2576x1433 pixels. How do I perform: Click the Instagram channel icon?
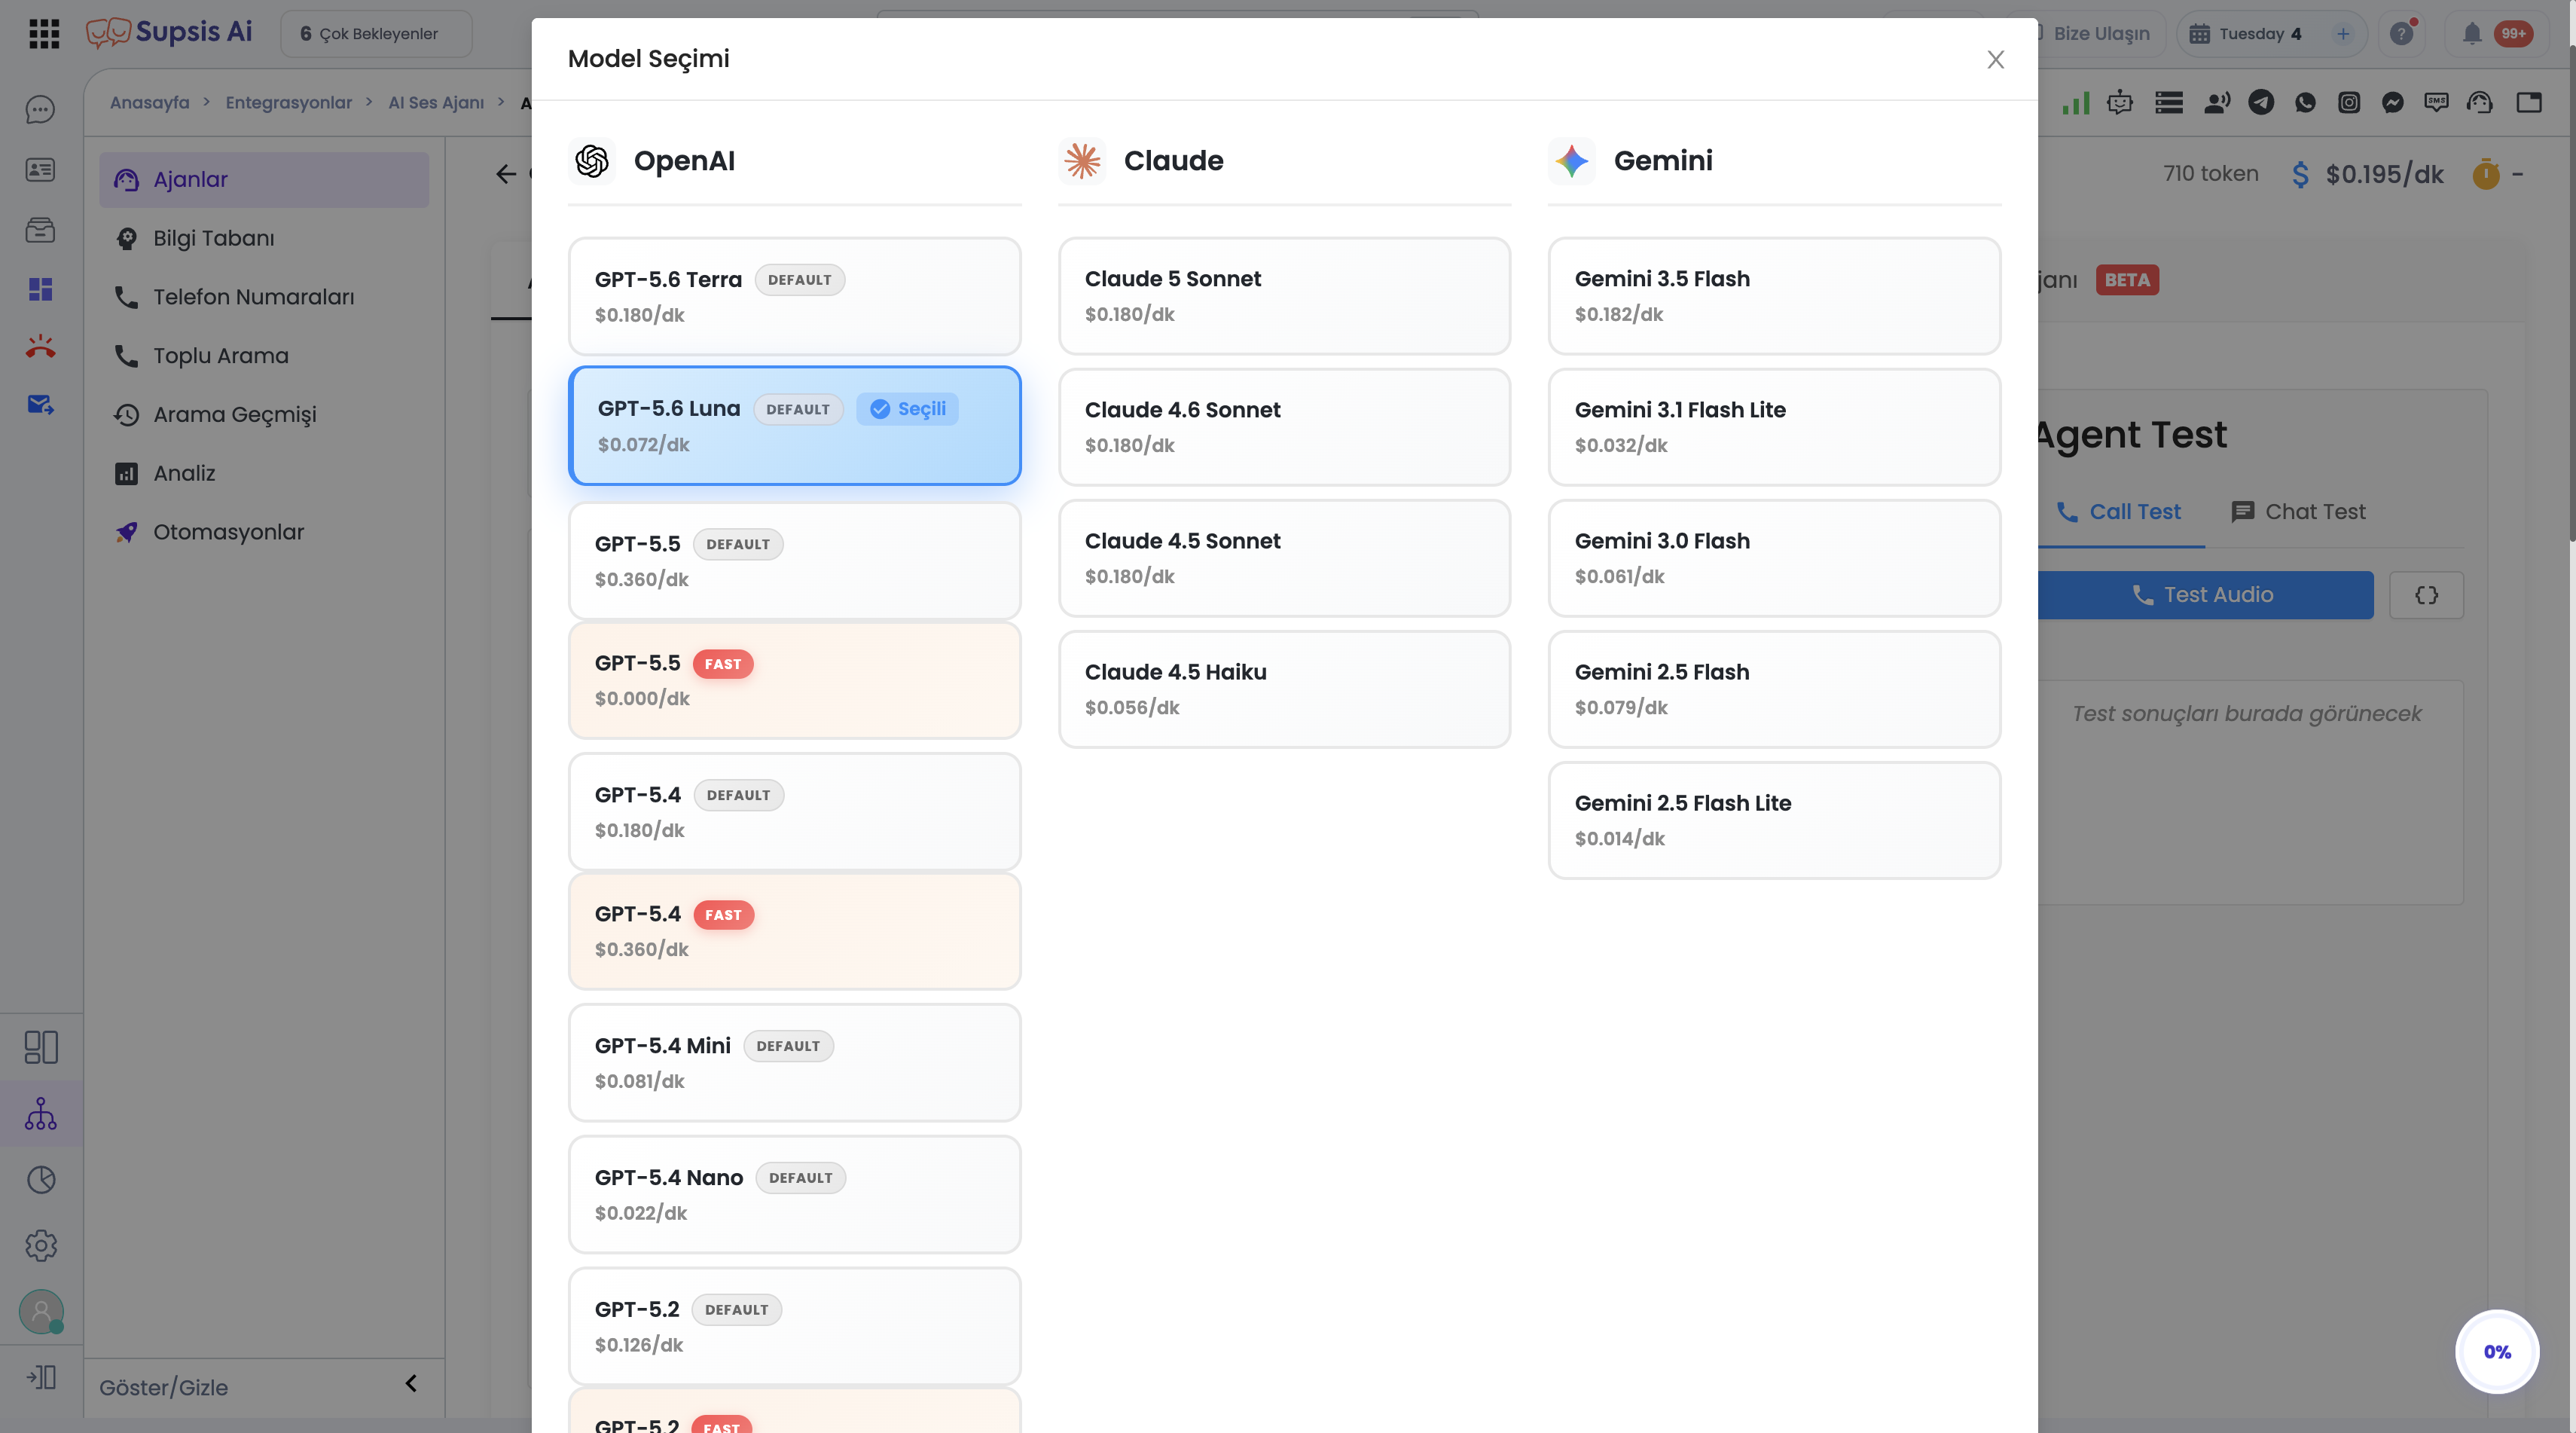[x=2349, y=102]
